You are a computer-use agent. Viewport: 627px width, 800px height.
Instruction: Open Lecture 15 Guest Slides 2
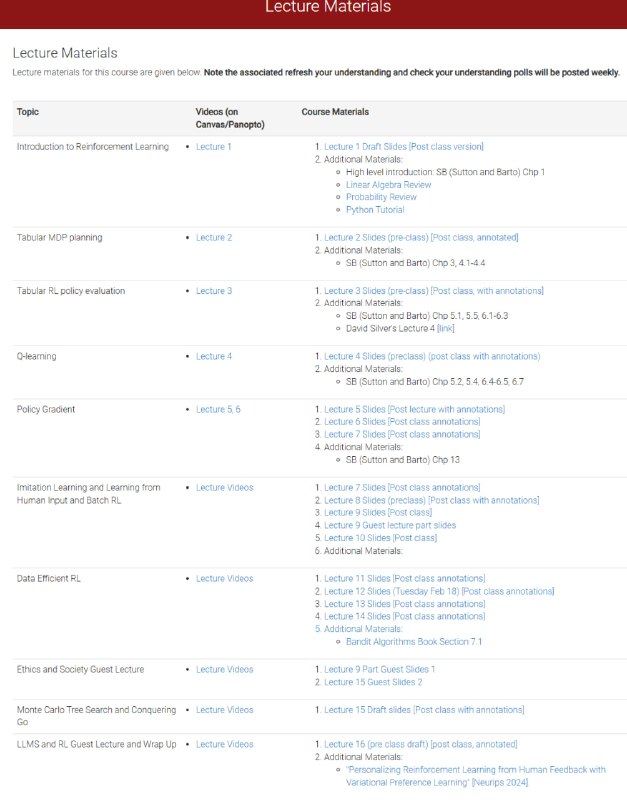[373, 682]
